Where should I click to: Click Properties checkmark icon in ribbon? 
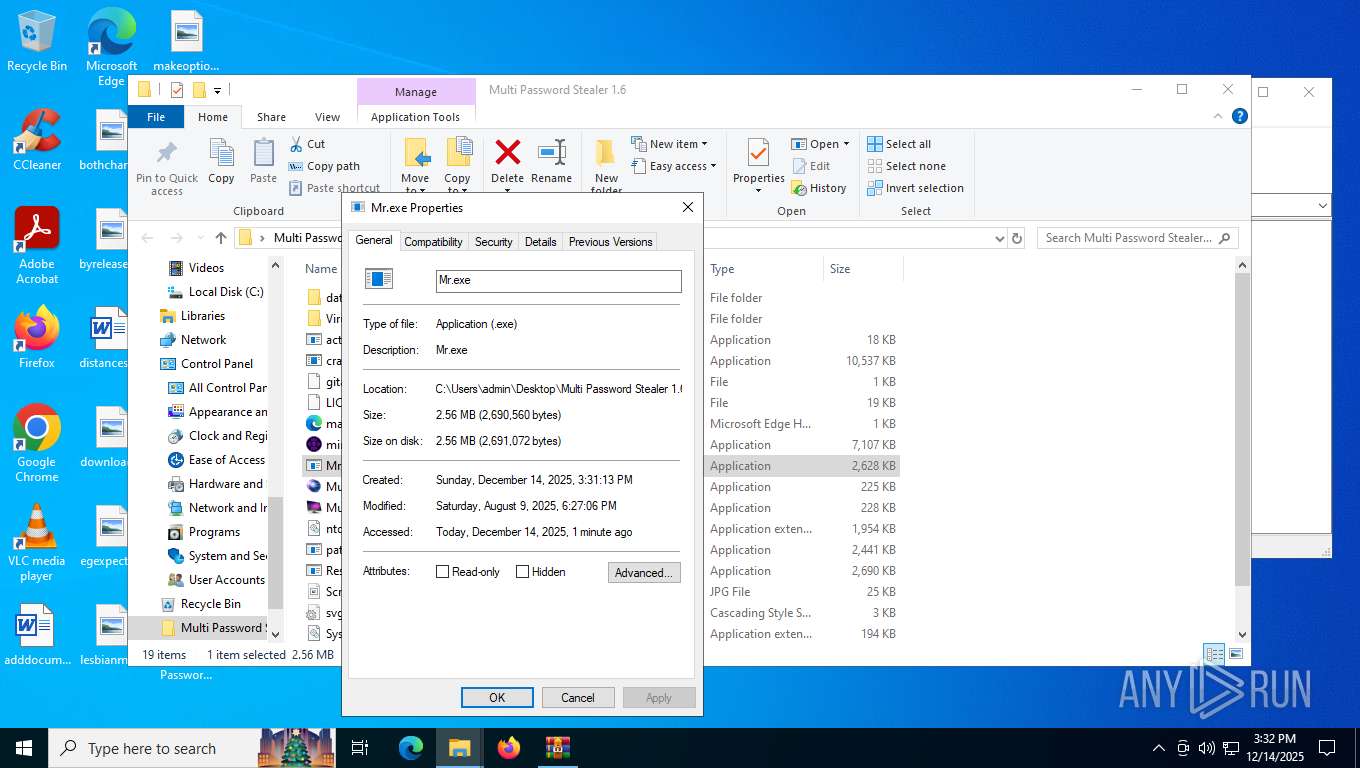click(x=758, y=153)
